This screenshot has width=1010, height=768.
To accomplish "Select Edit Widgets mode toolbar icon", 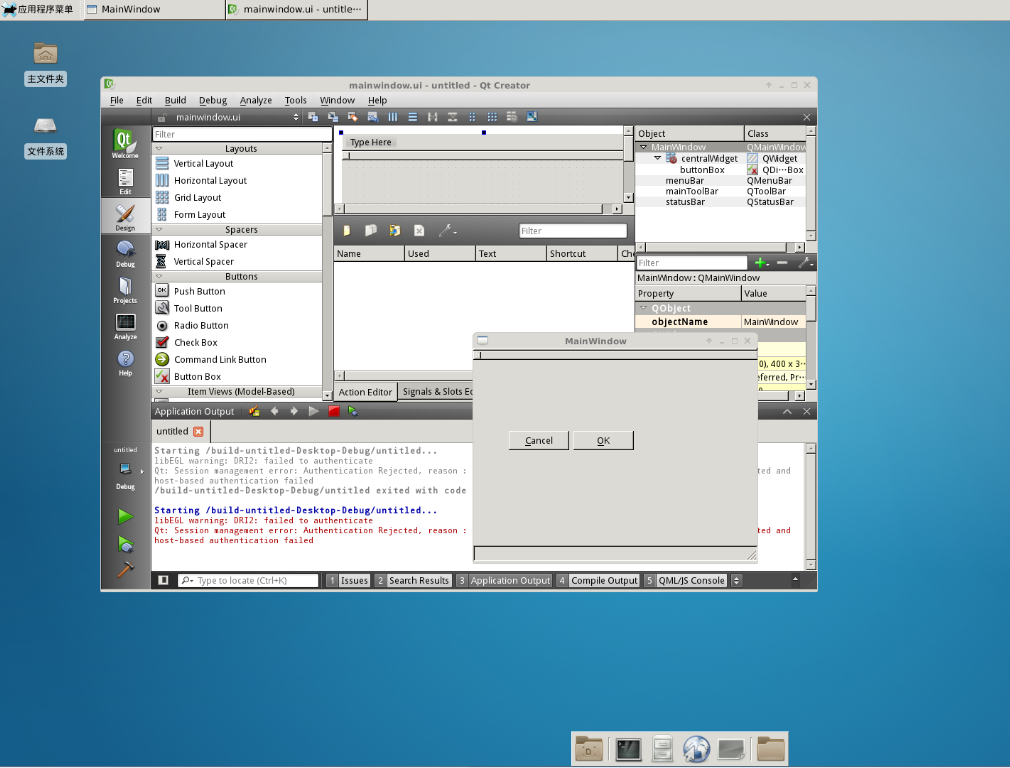I will coord(313,117).
